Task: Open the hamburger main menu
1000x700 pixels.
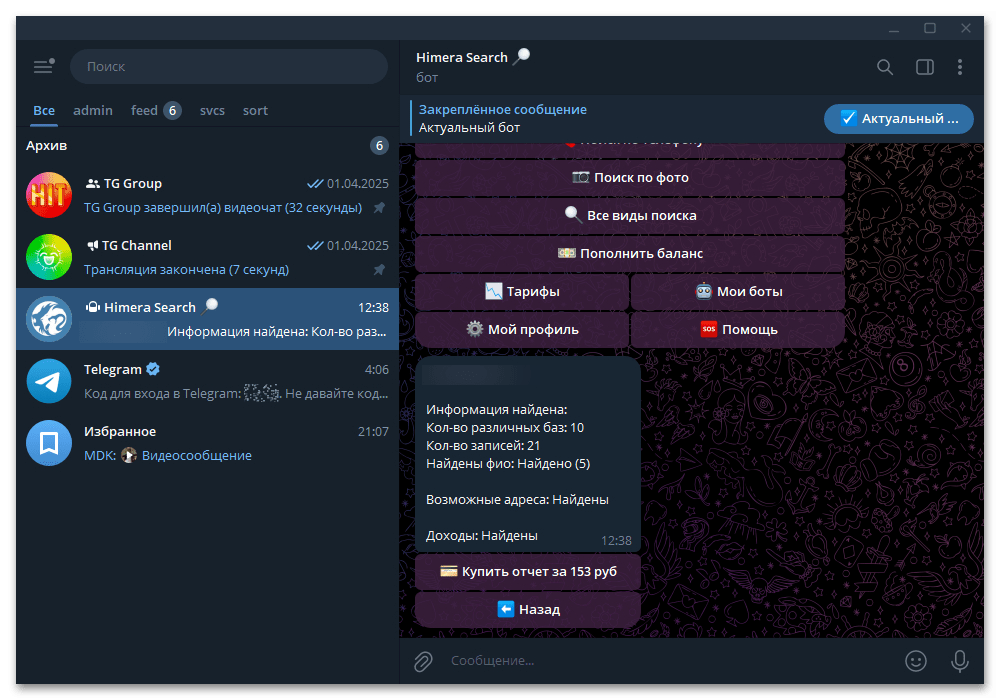Action: tap(44, 66)
